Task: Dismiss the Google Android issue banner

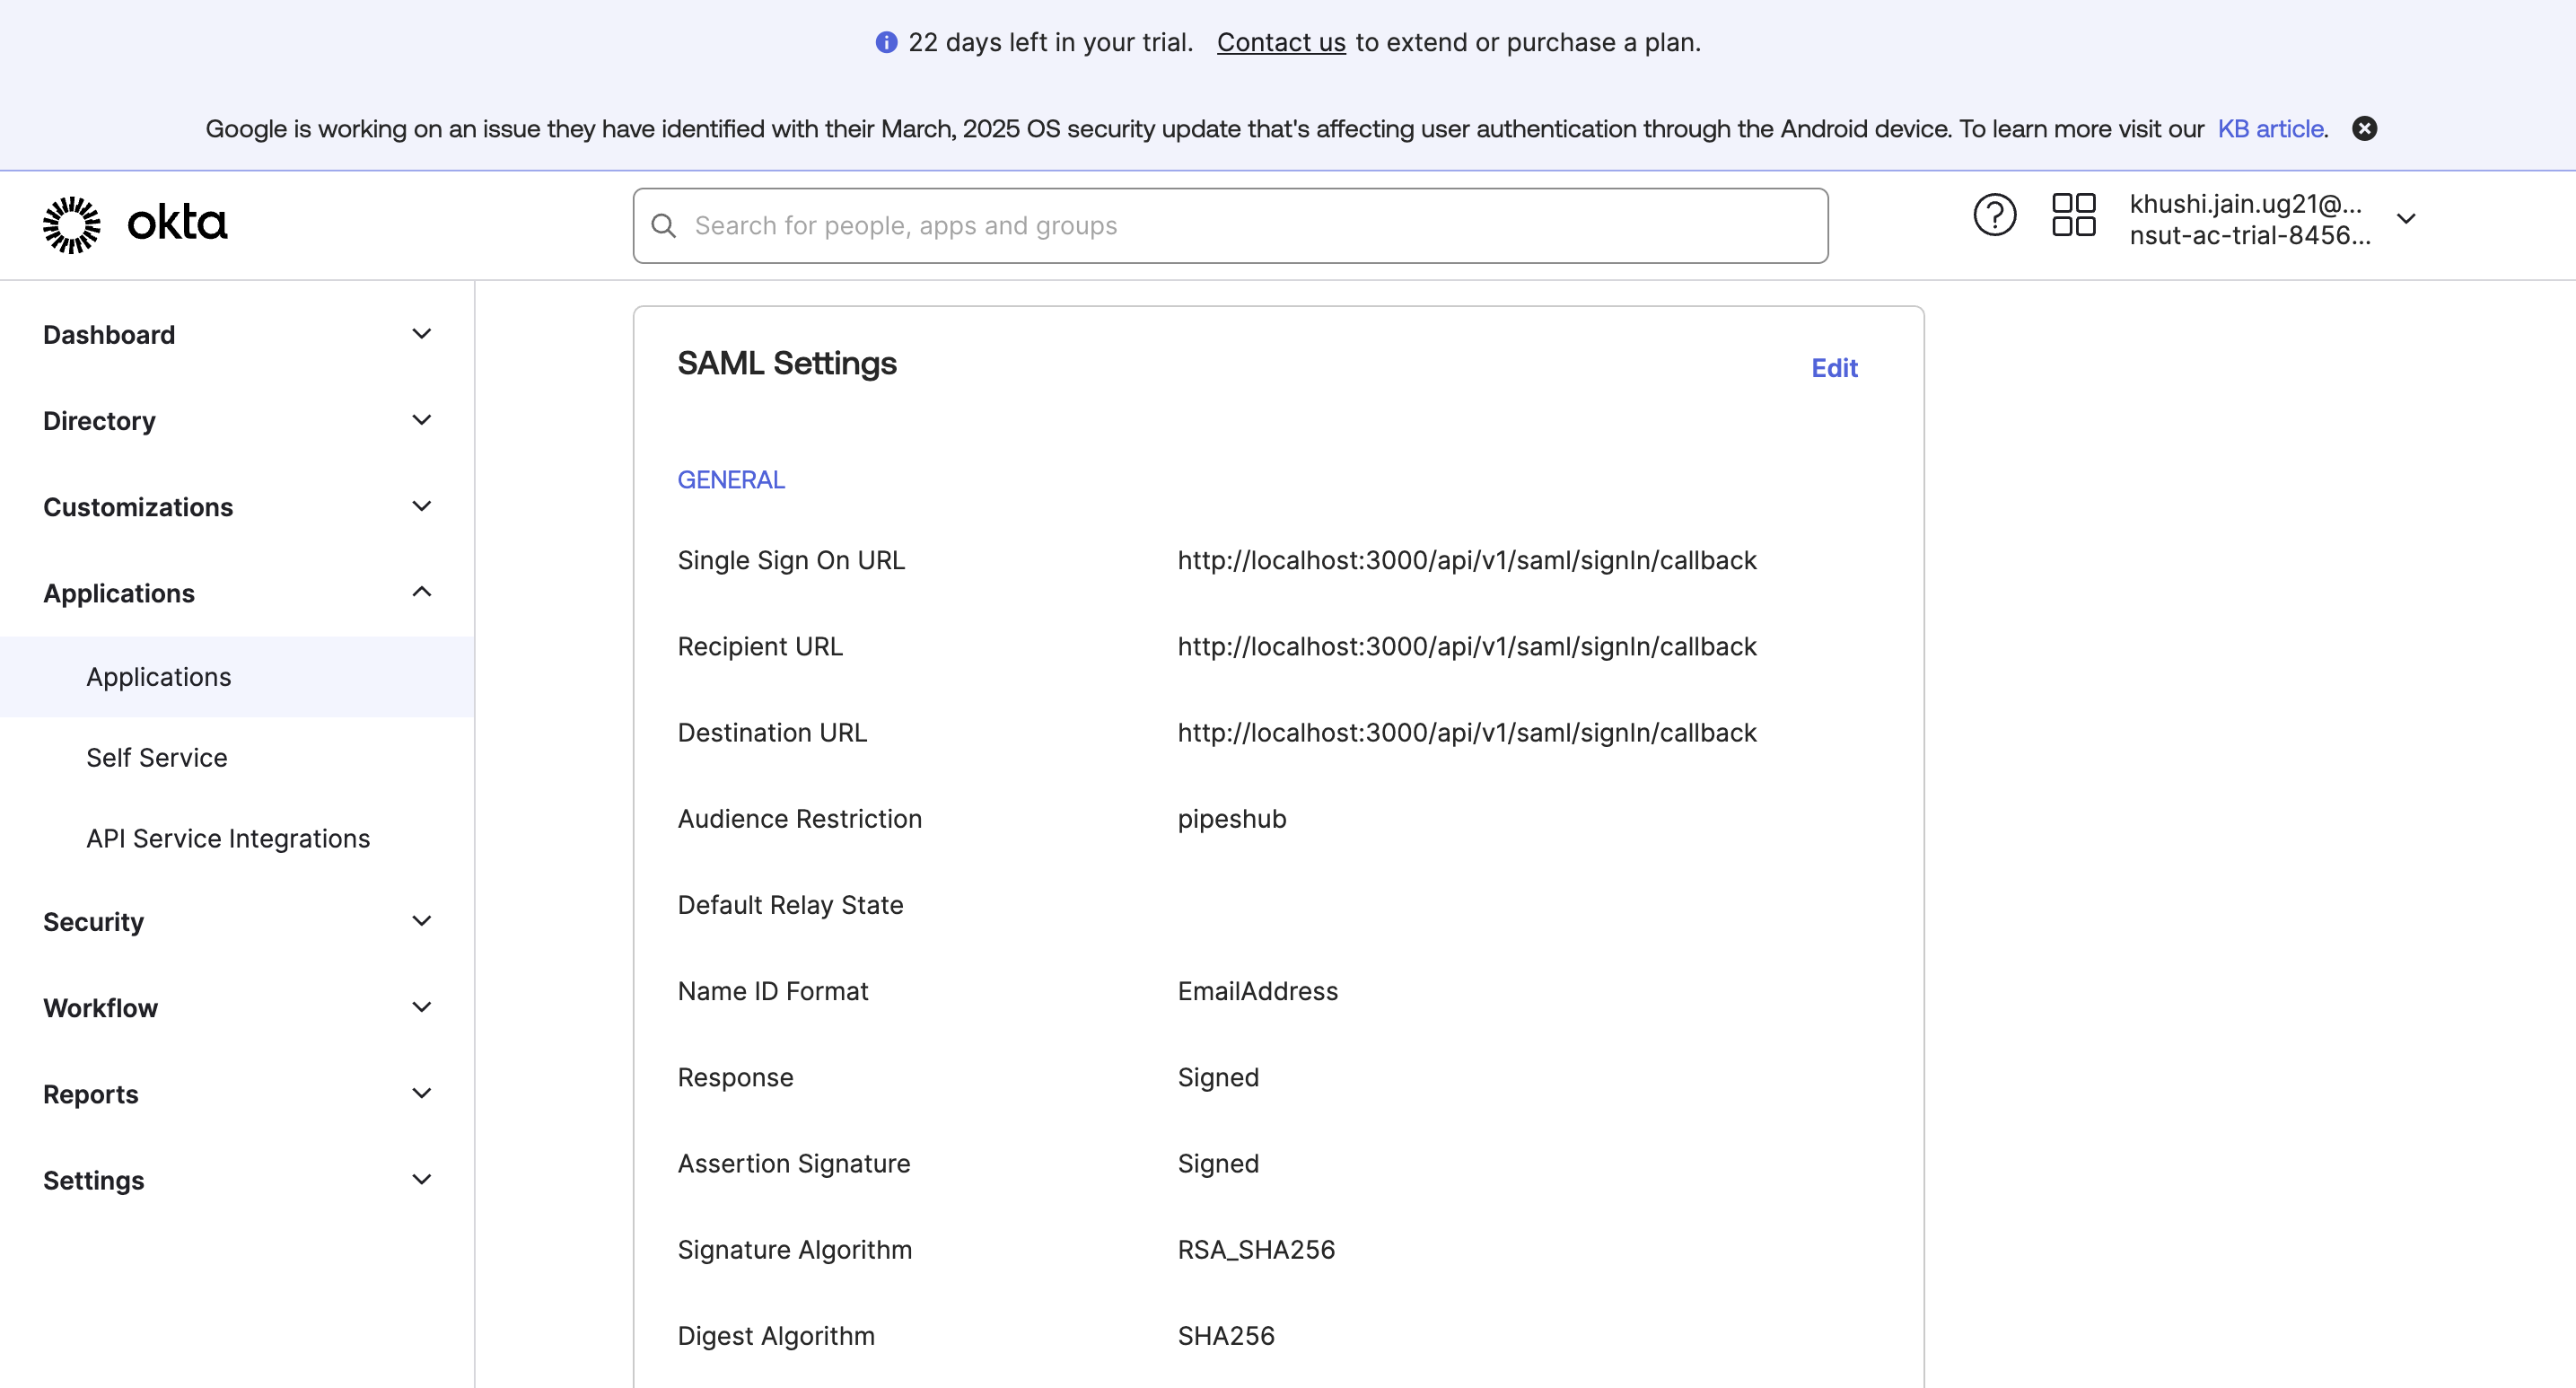Action: coord(2364,129)
